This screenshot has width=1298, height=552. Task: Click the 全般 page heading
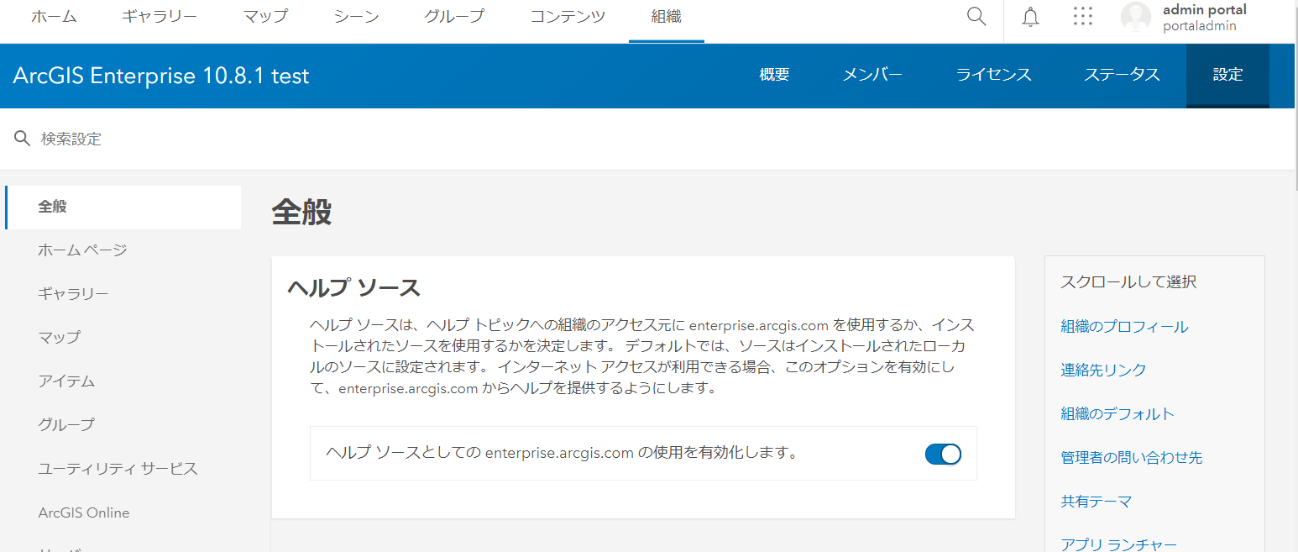coord(301,212)
